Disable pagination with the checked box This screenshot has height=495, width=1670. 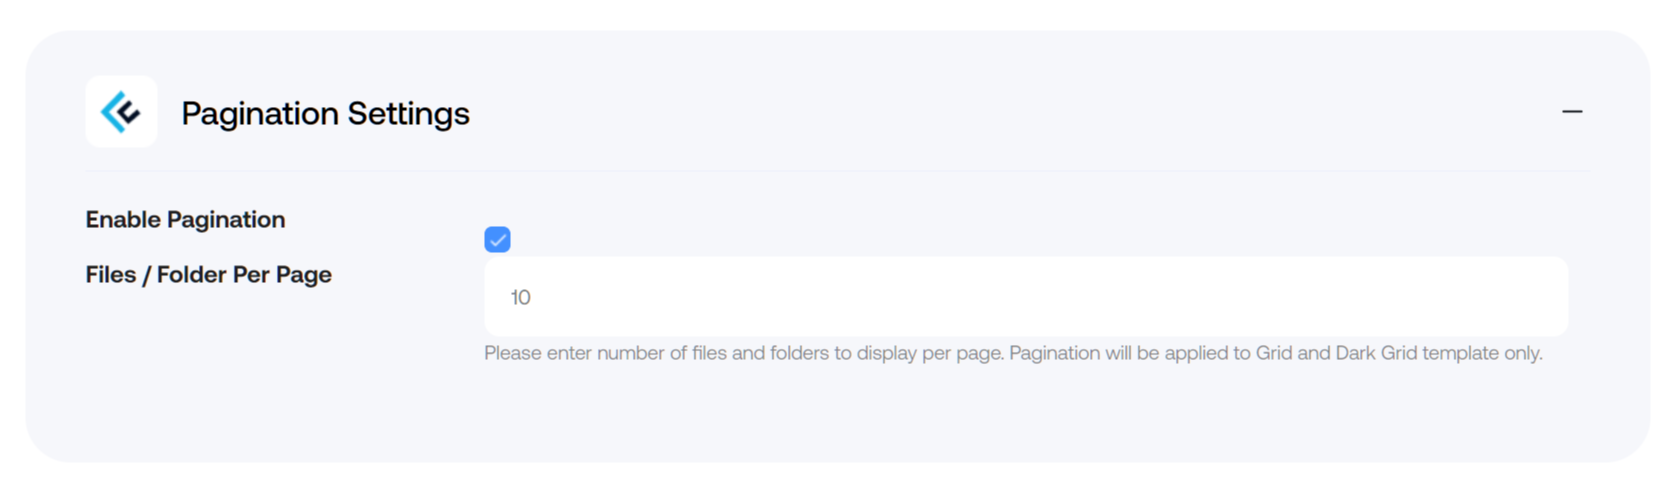coord(497,239)
